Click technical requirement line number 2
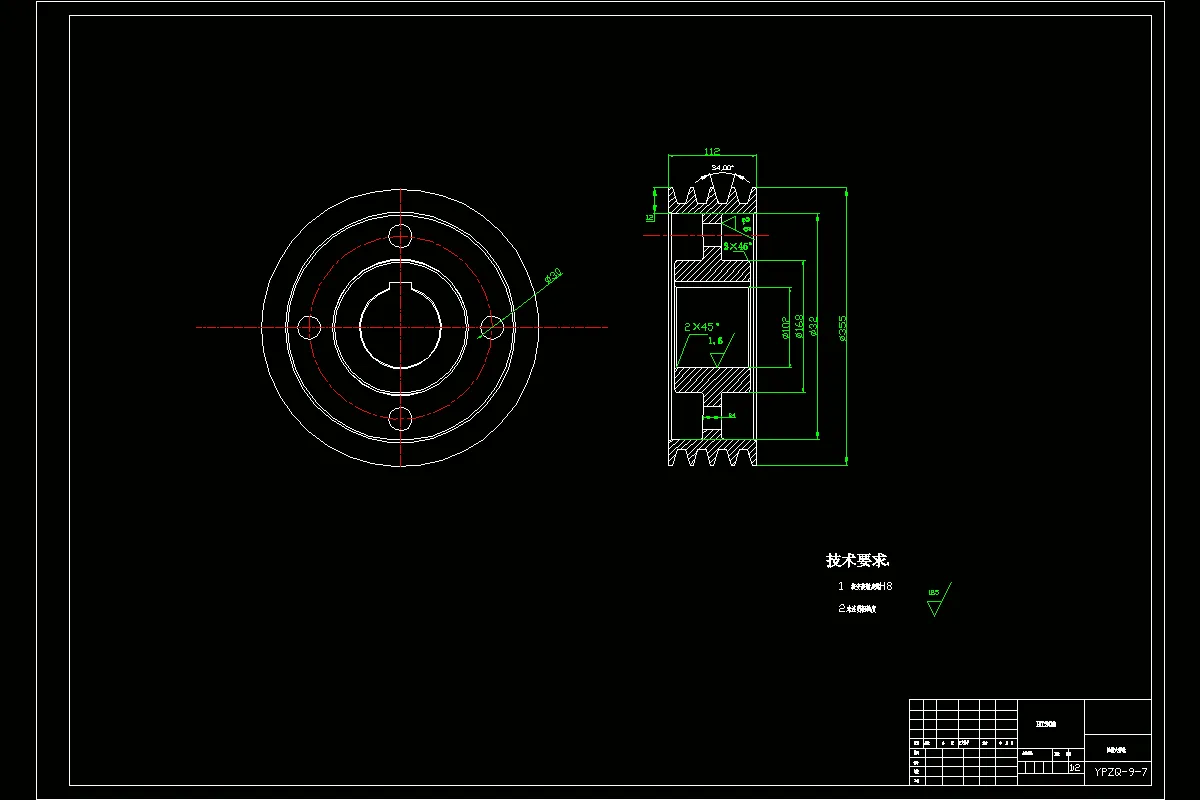1200x800 pixels. 856,608
